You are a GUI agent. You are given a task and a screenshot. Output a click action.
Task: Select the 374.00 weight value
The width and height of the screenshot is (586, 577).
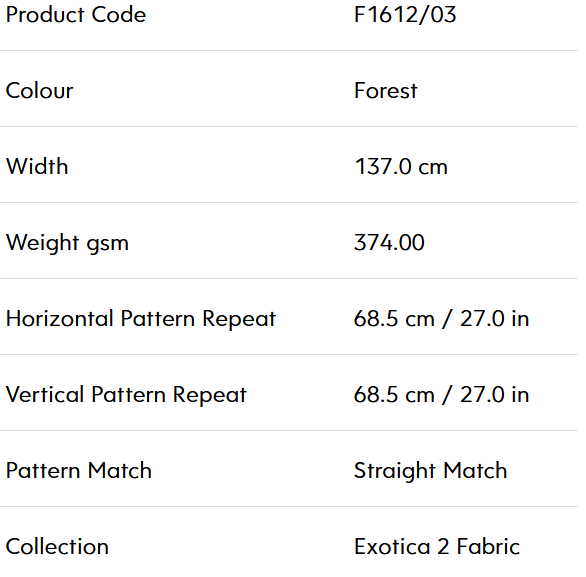tap(389, 243)
